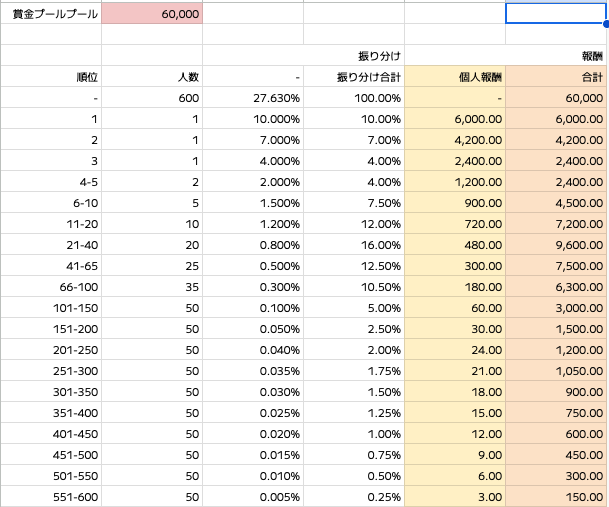This screenshot has height=507, width=609.
Task: Select the 個人報酬 column header
Action: (x=455, y=77)
